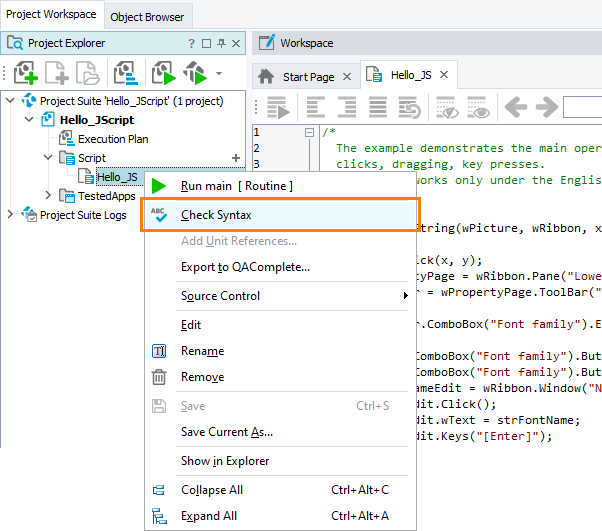Expand the TestedApps tree node
The width and height of the screenshot is (602, 531).
(48, 196)
